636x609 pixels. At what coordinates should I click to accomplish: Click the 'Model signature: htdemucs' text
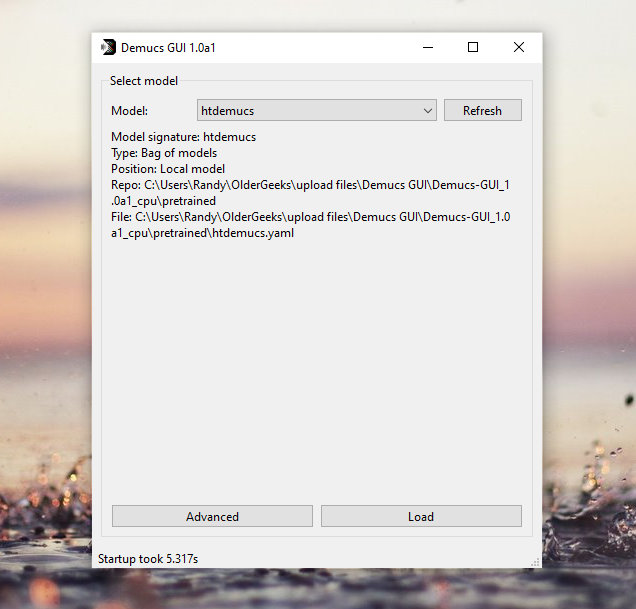pos(183,137)
